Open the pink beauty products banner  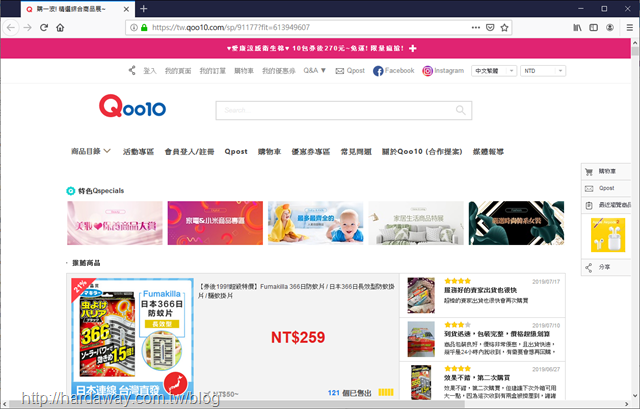click(x=115, y=223)
